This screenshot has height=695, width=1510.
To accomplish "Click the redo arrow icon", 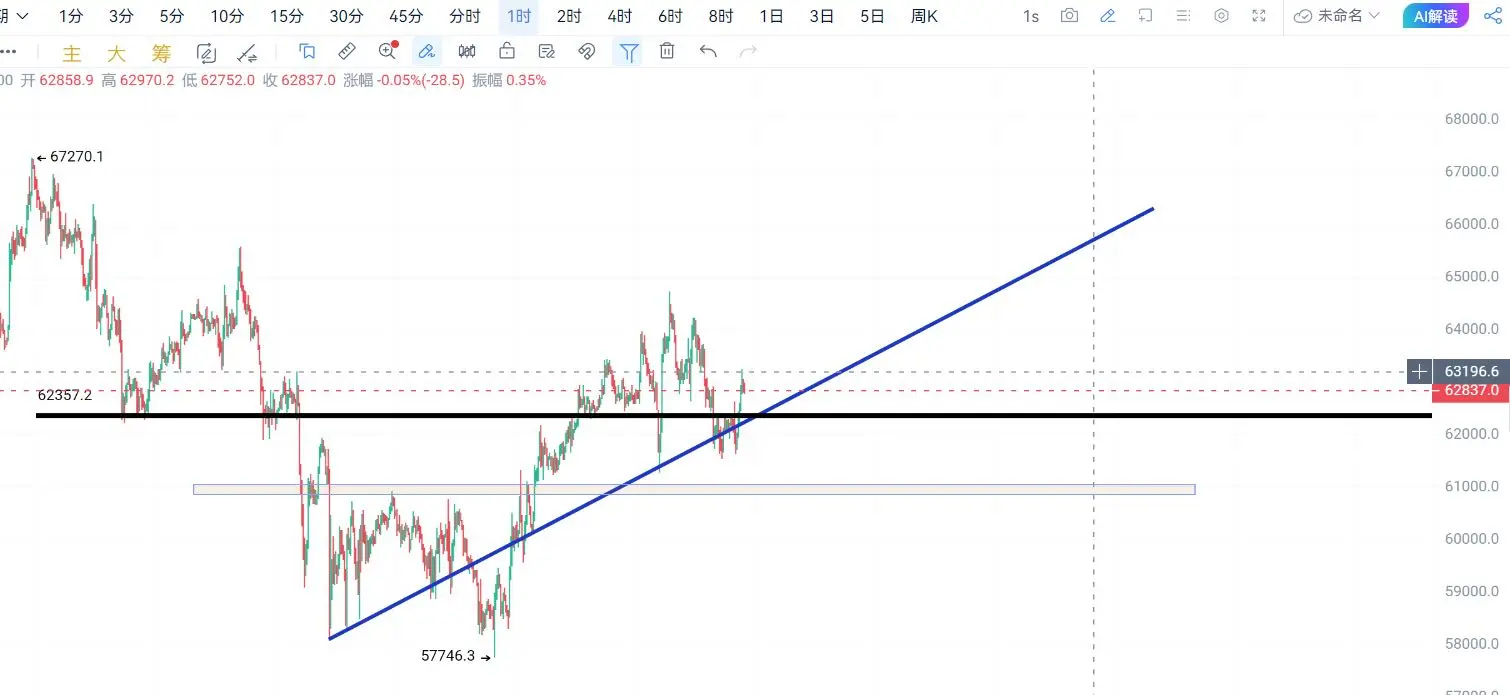I will pyautogui.click(x=747, y=52).
